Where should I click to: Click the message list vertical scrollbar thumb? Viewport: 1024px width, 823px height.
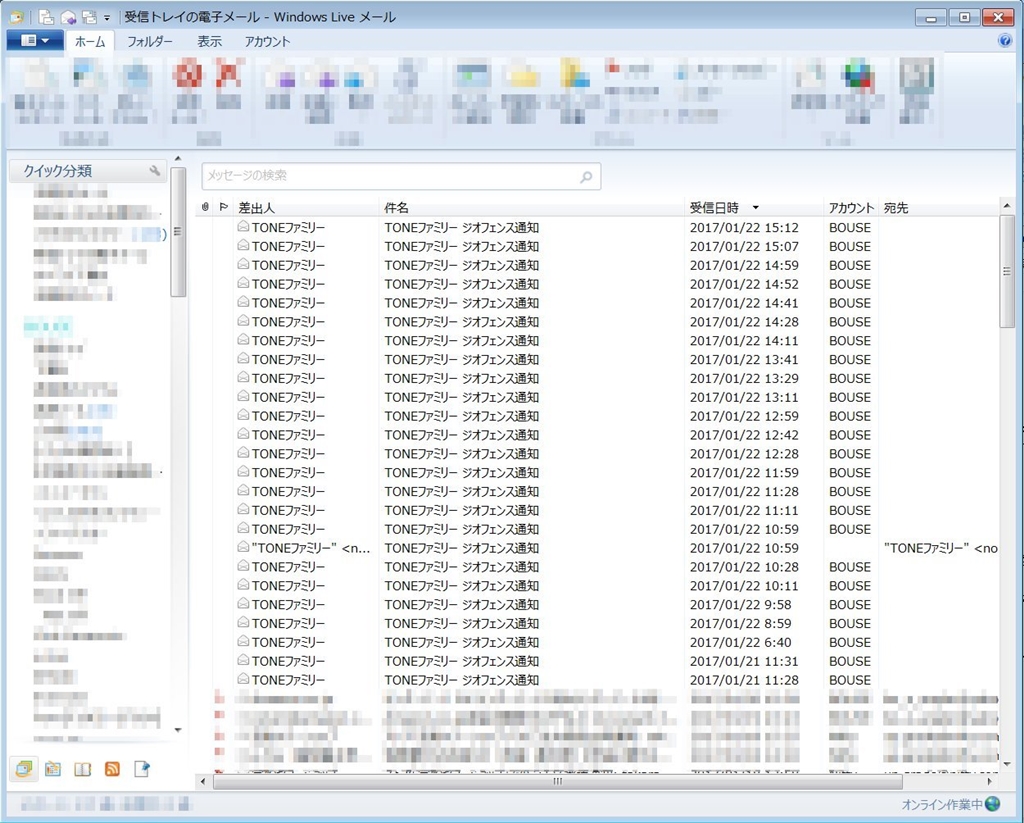tap(1006, 271)
